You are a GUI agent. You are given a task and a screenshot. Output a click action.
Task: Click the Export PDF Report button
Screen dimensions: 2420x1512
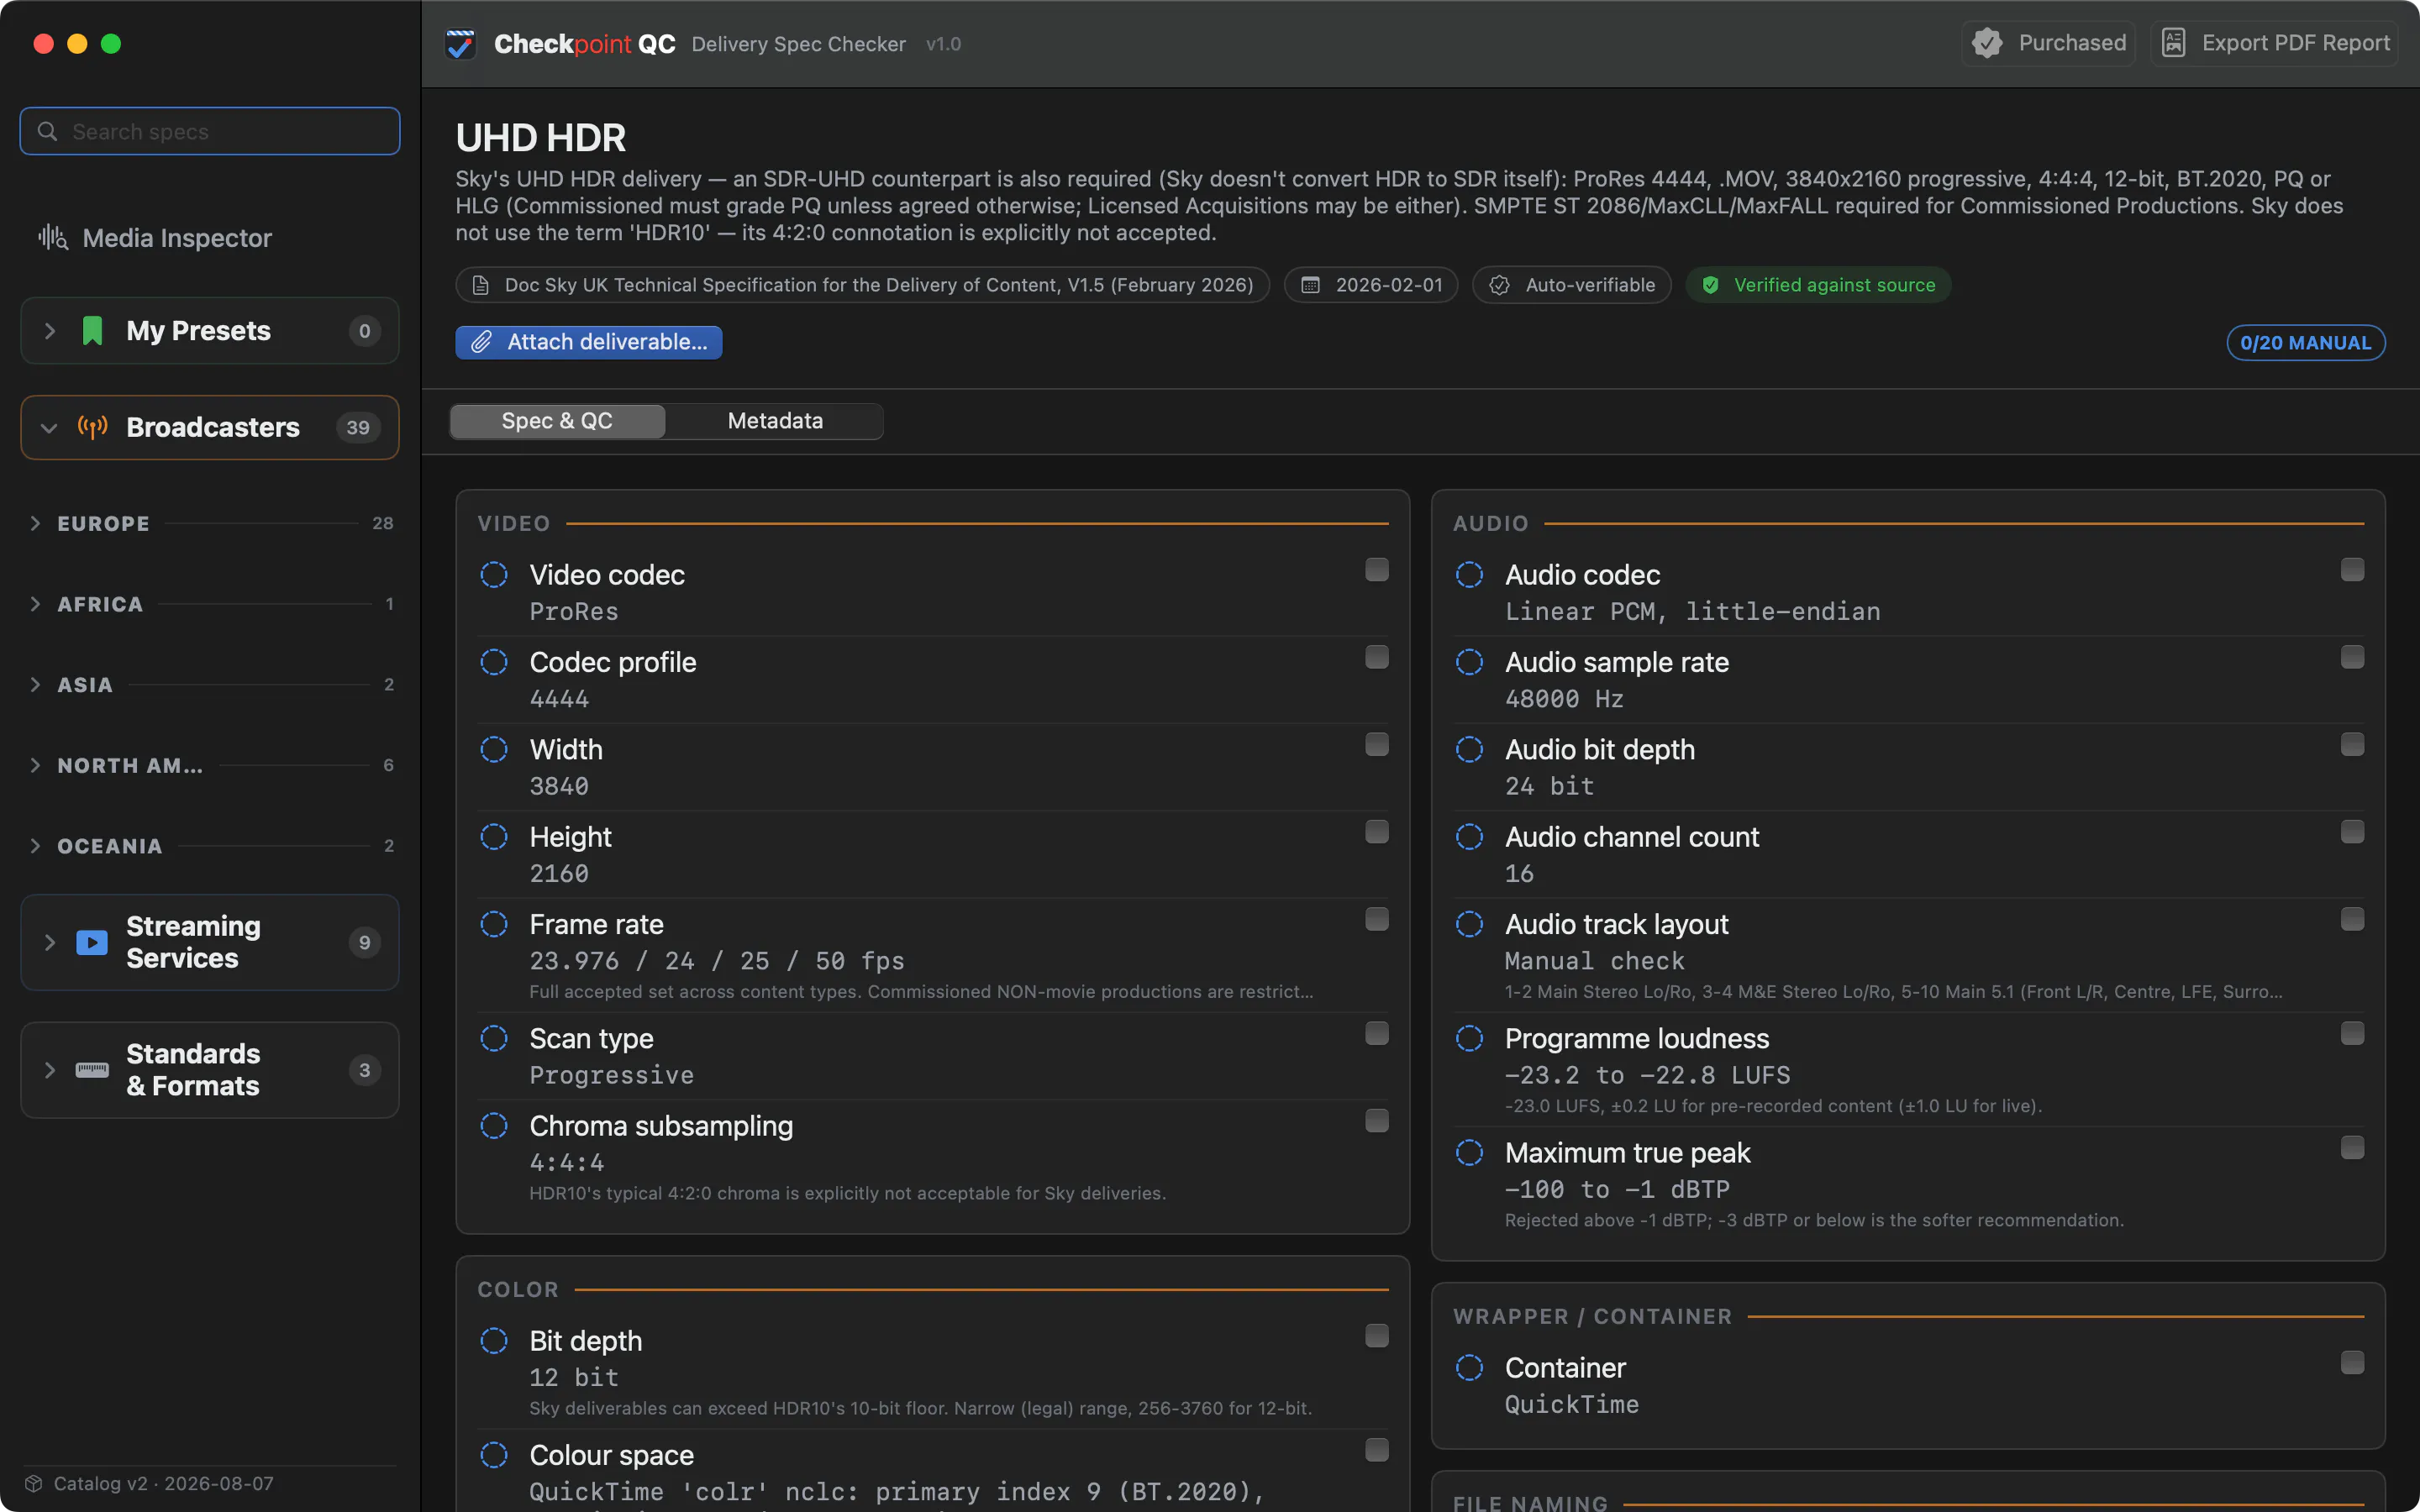pyautogui.click(x=2275, y=43)
